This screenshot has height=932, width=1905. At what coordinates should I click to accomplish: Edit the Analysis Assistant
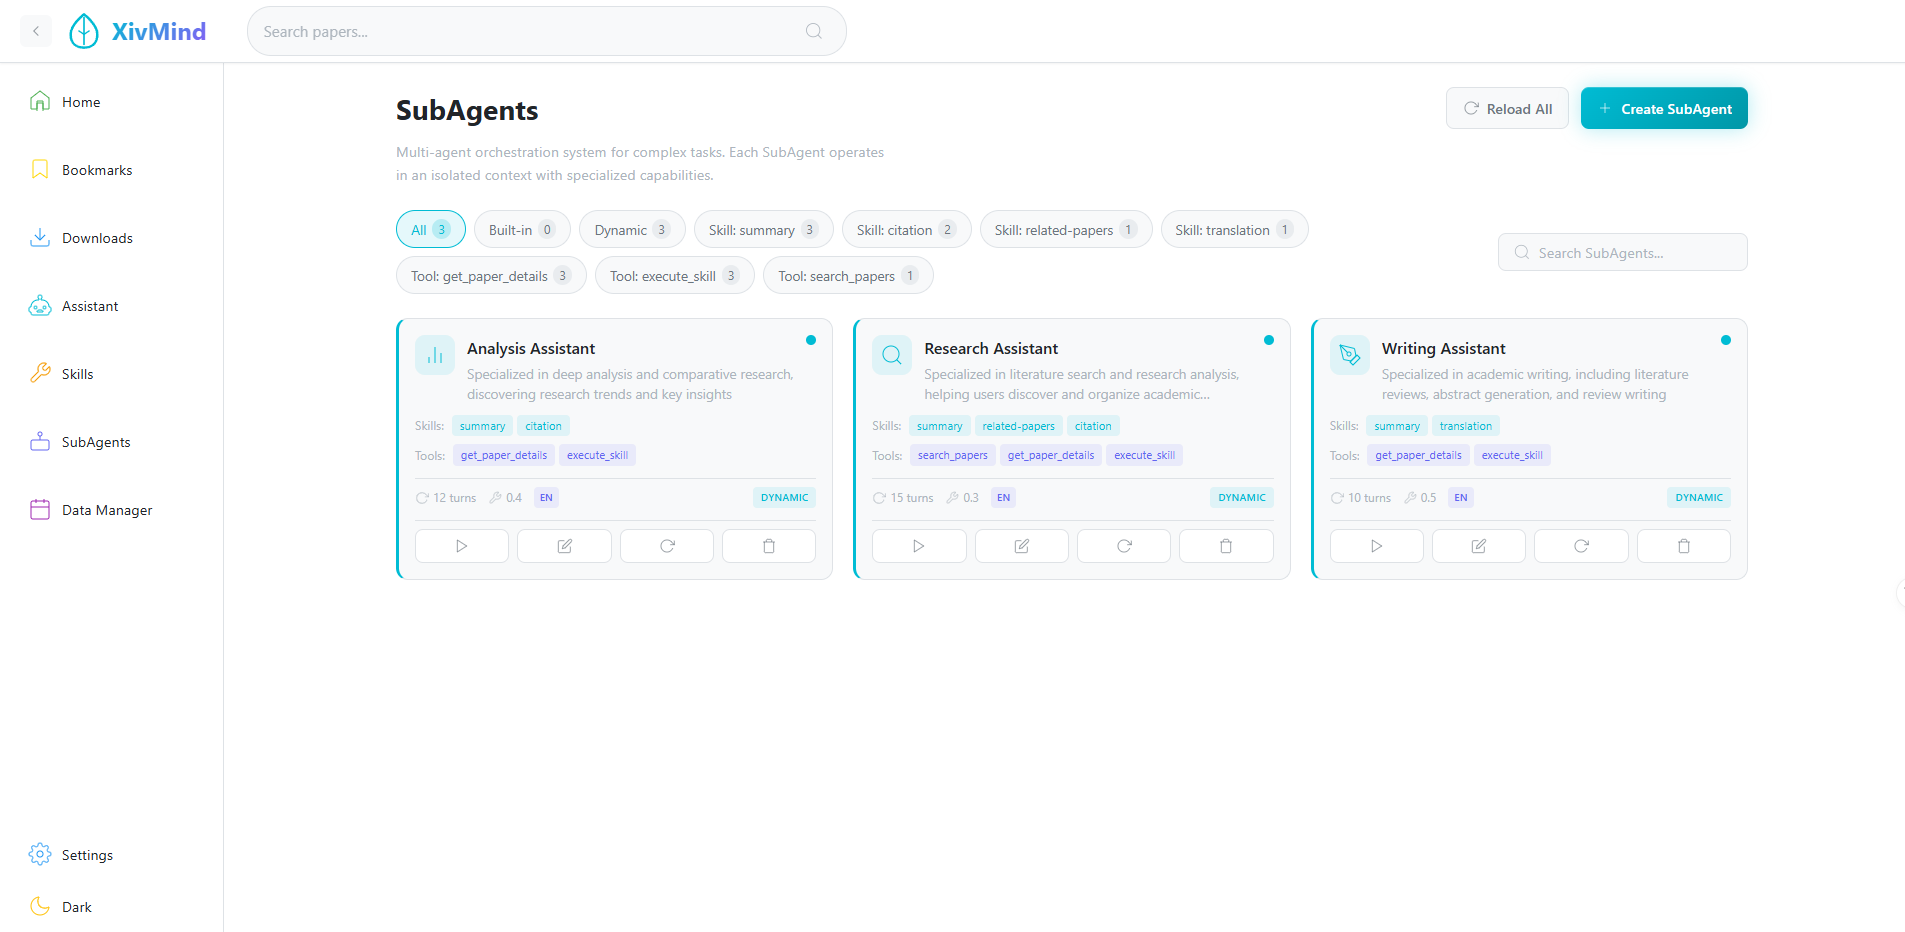click(564, 546)
